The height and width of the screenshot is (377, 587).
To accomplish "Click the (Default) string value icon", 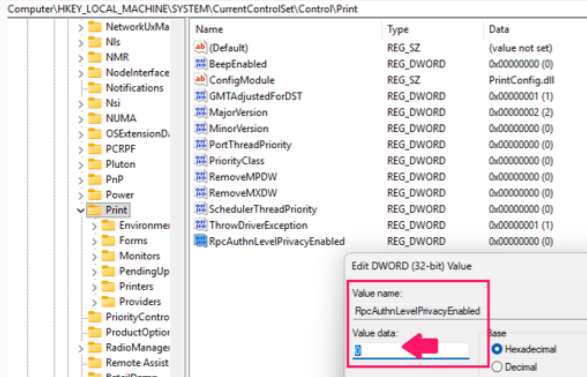I will coord(200,48).
